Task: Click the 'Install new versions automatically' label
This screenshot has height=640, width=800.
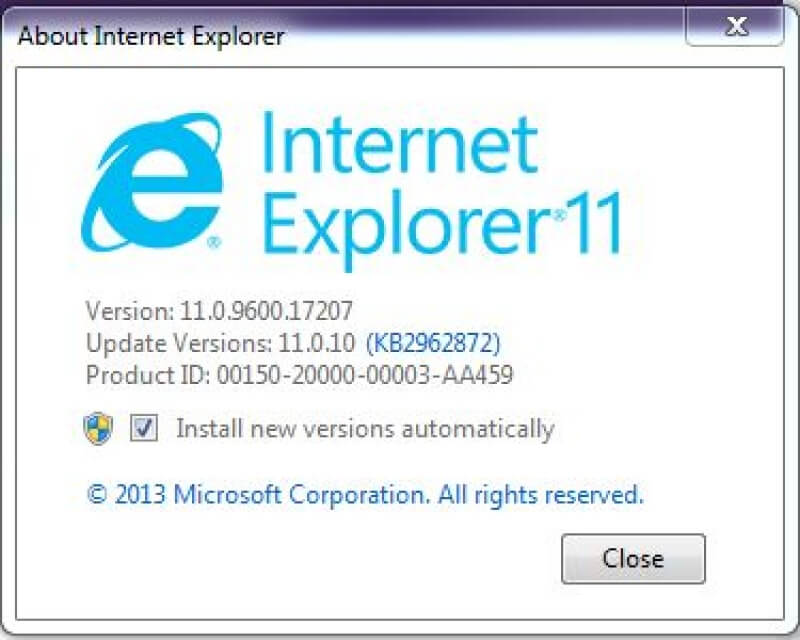Action: 365,429
